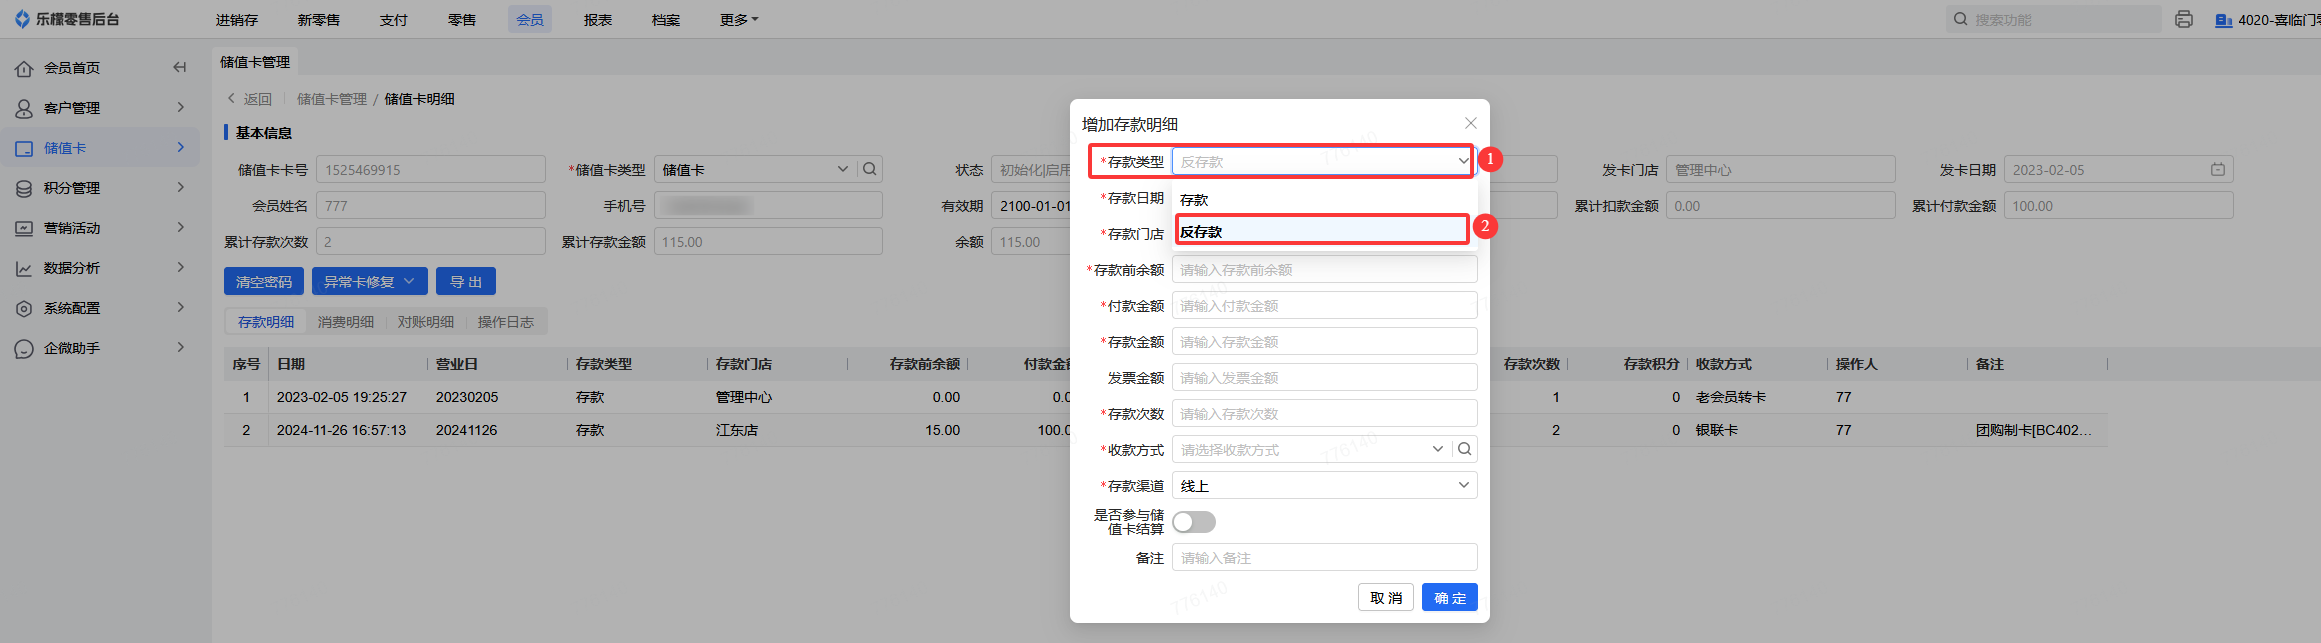The width and height of the screenshot is (2321, 643).
Task: Open the 存款渠道 dropdown
Action: pyautogui.click(x=1324, y=486)
